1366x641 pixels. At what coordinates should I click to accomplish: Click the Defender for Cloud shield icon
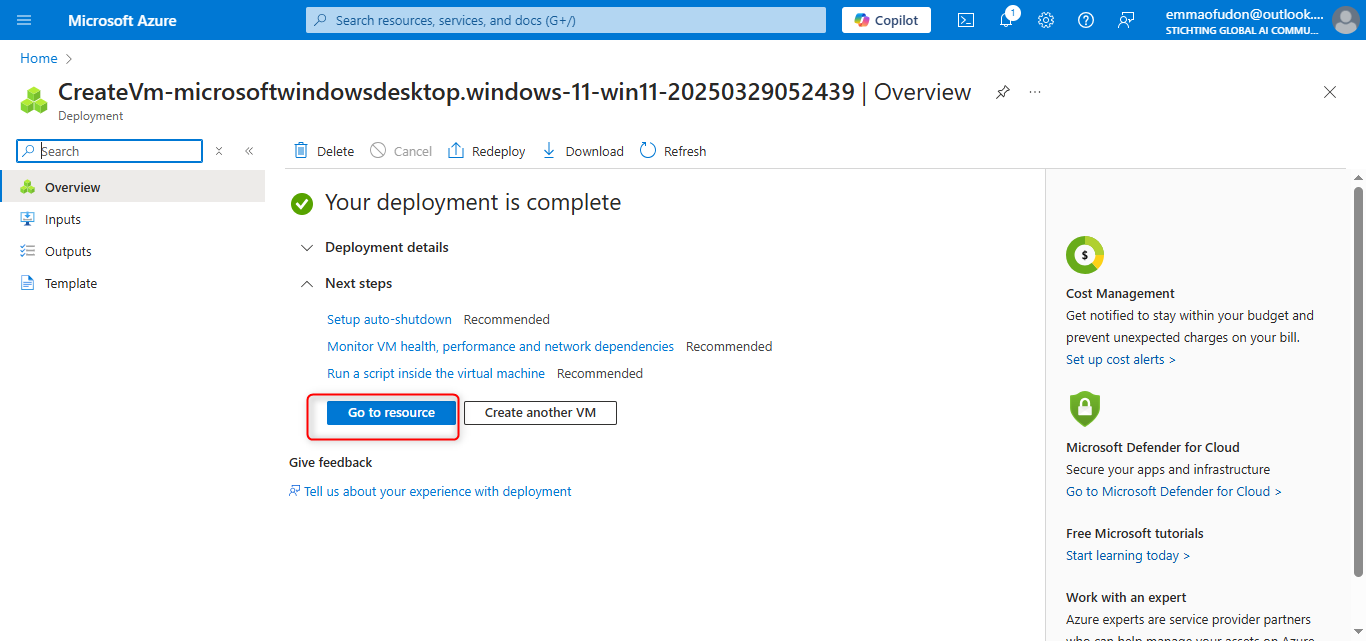1085,408
